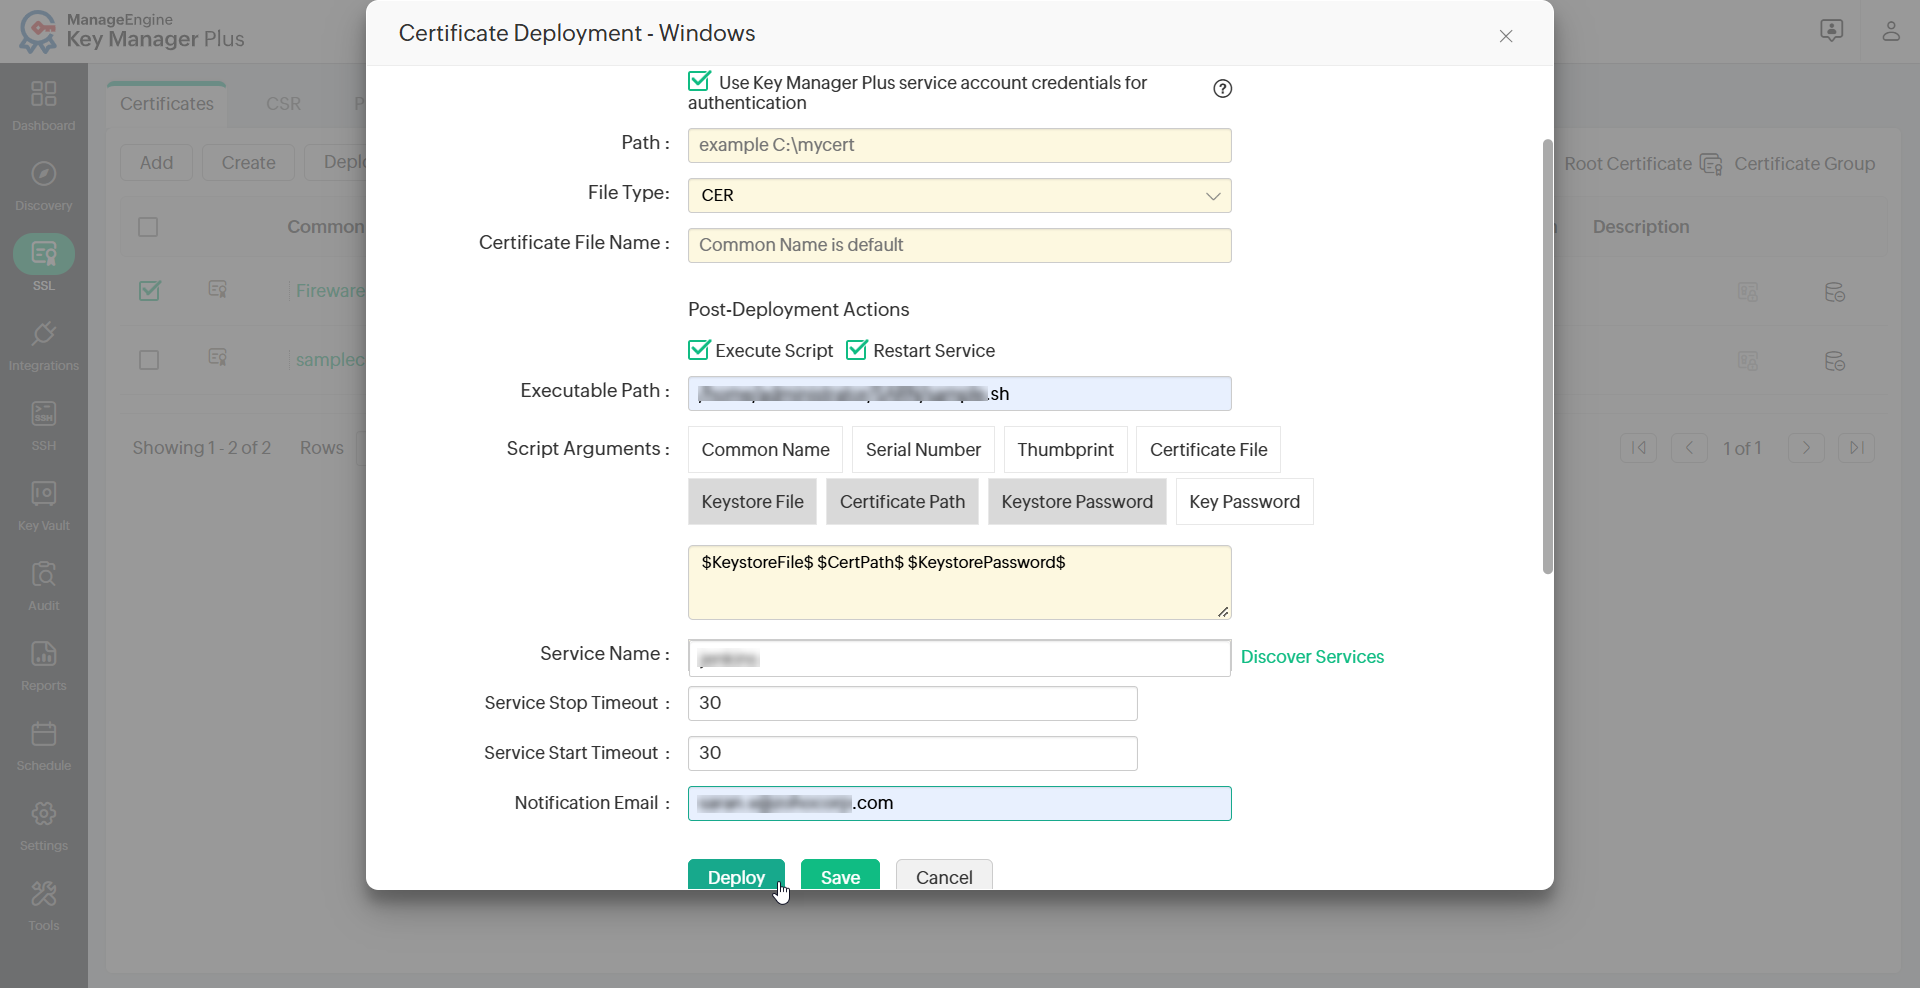Click the certificate icon in Fireware row
The width and height of the screenshot is (1920, 988).
pos(217,290)
